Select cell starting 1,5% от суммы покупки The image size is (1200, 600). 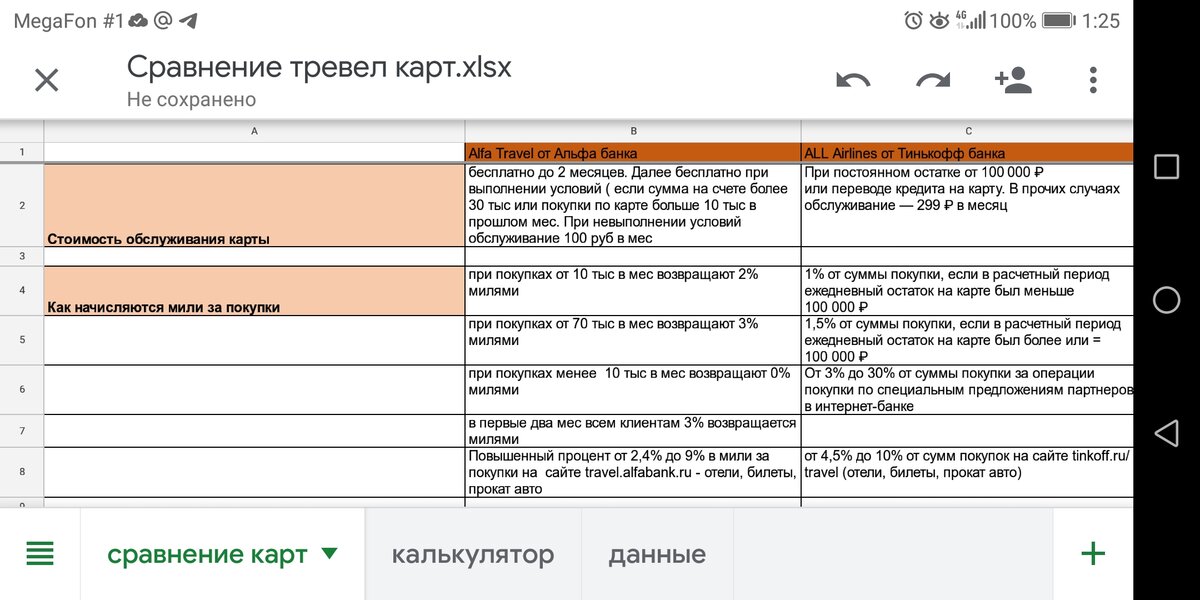[x=968, y=341]
